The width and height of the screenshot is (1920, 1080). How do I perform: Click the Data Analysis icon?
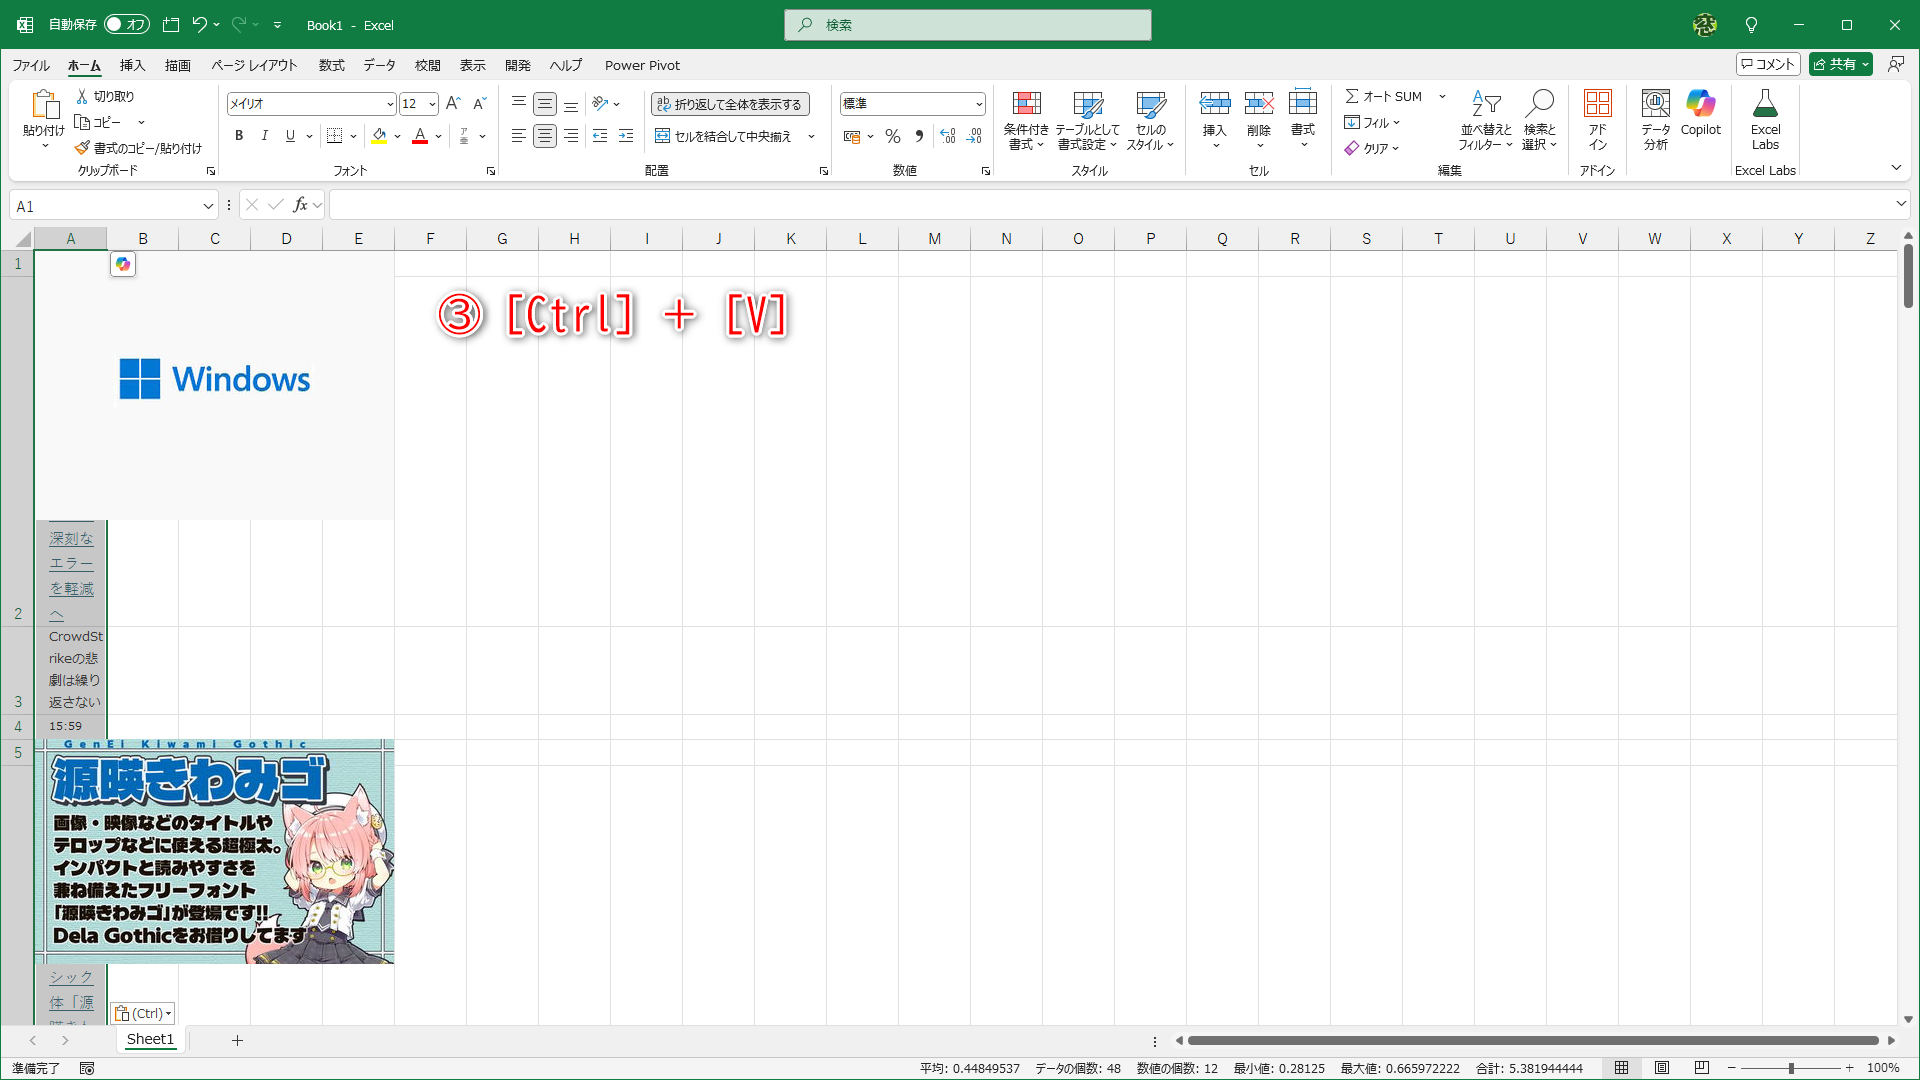tap(1655, 104)
